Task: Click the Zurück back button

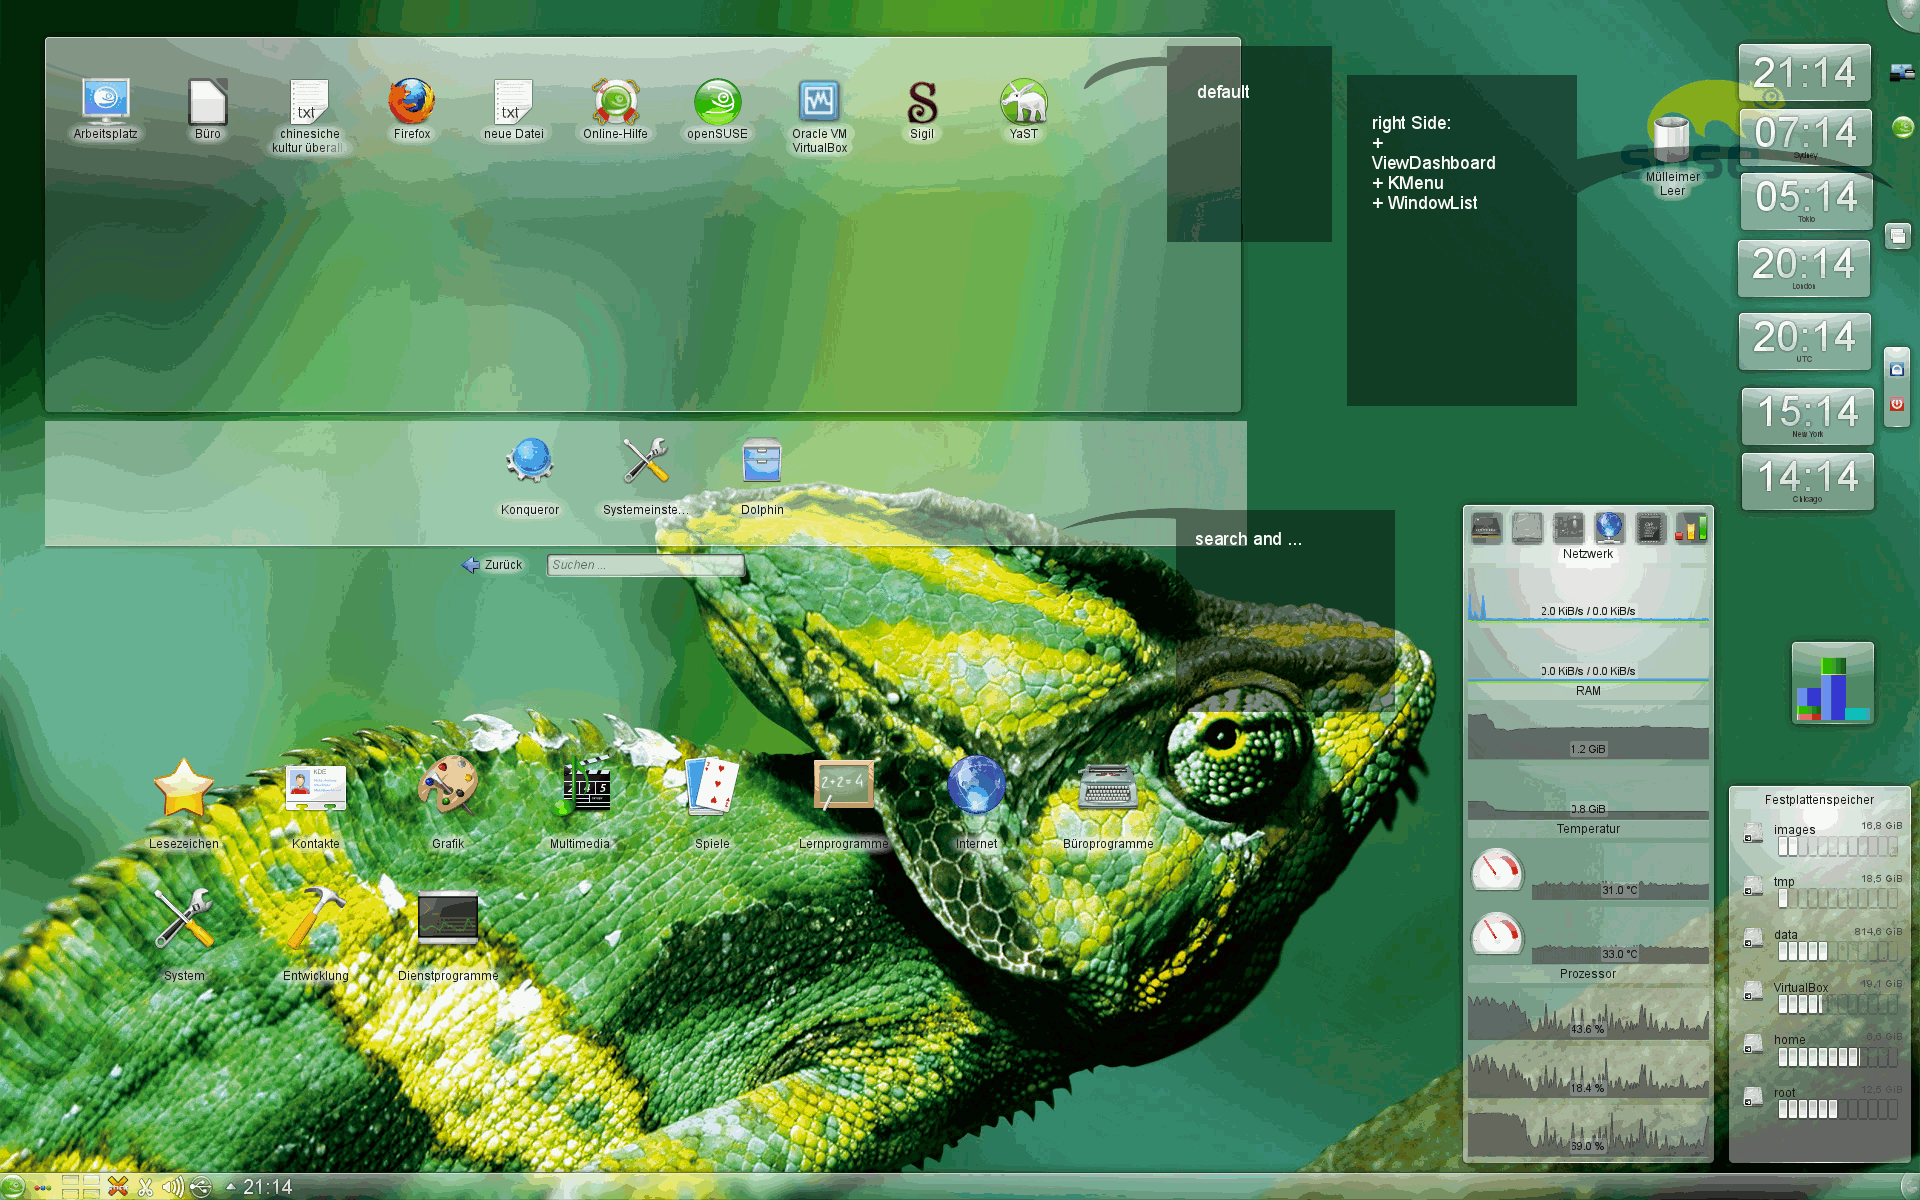Action: (x=492, y=565)
